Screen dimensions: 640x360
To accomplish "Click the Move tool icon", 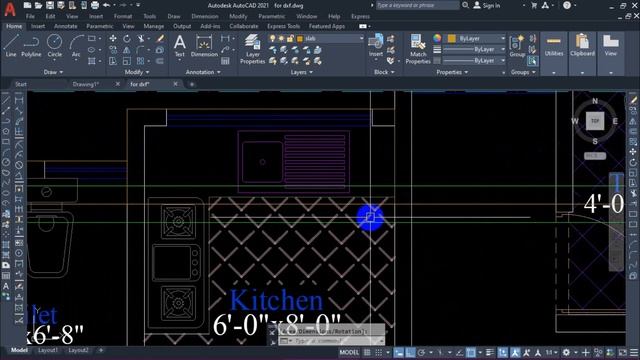I will [x=113, y=38].
